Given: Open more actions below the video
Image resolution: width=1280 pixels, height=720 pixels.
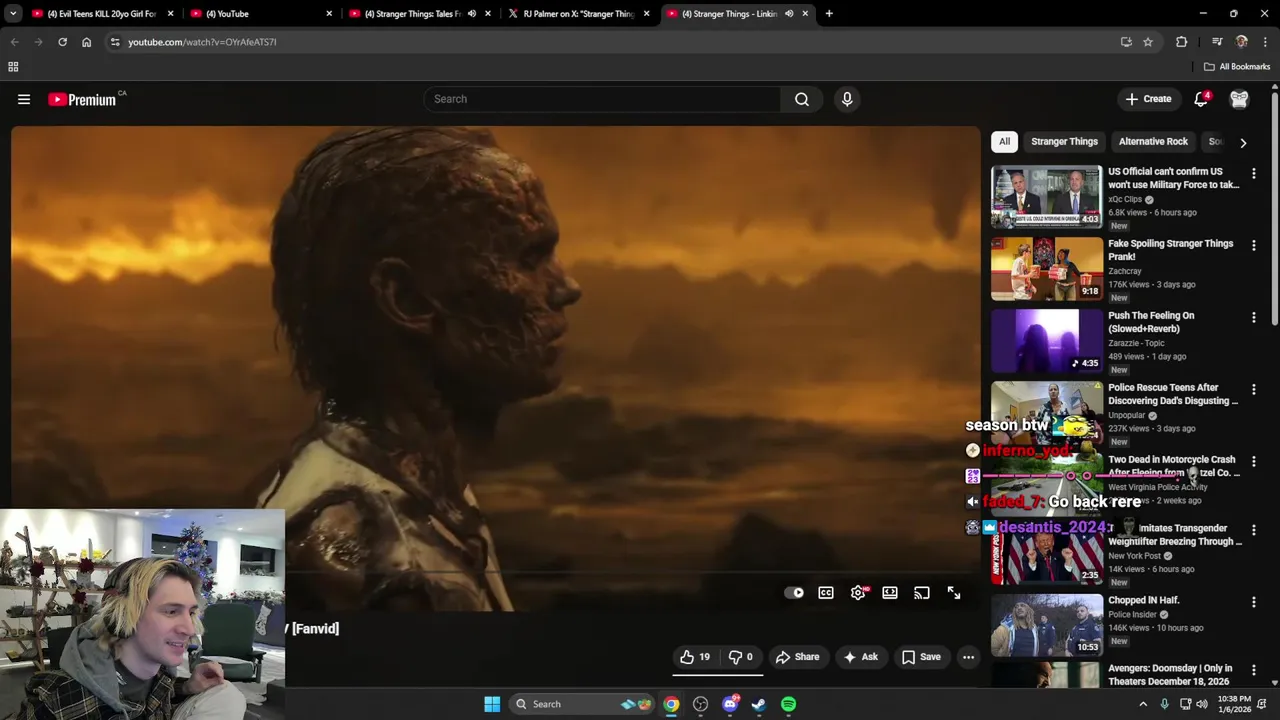Looking at the screenshot, I should point(968,657).
